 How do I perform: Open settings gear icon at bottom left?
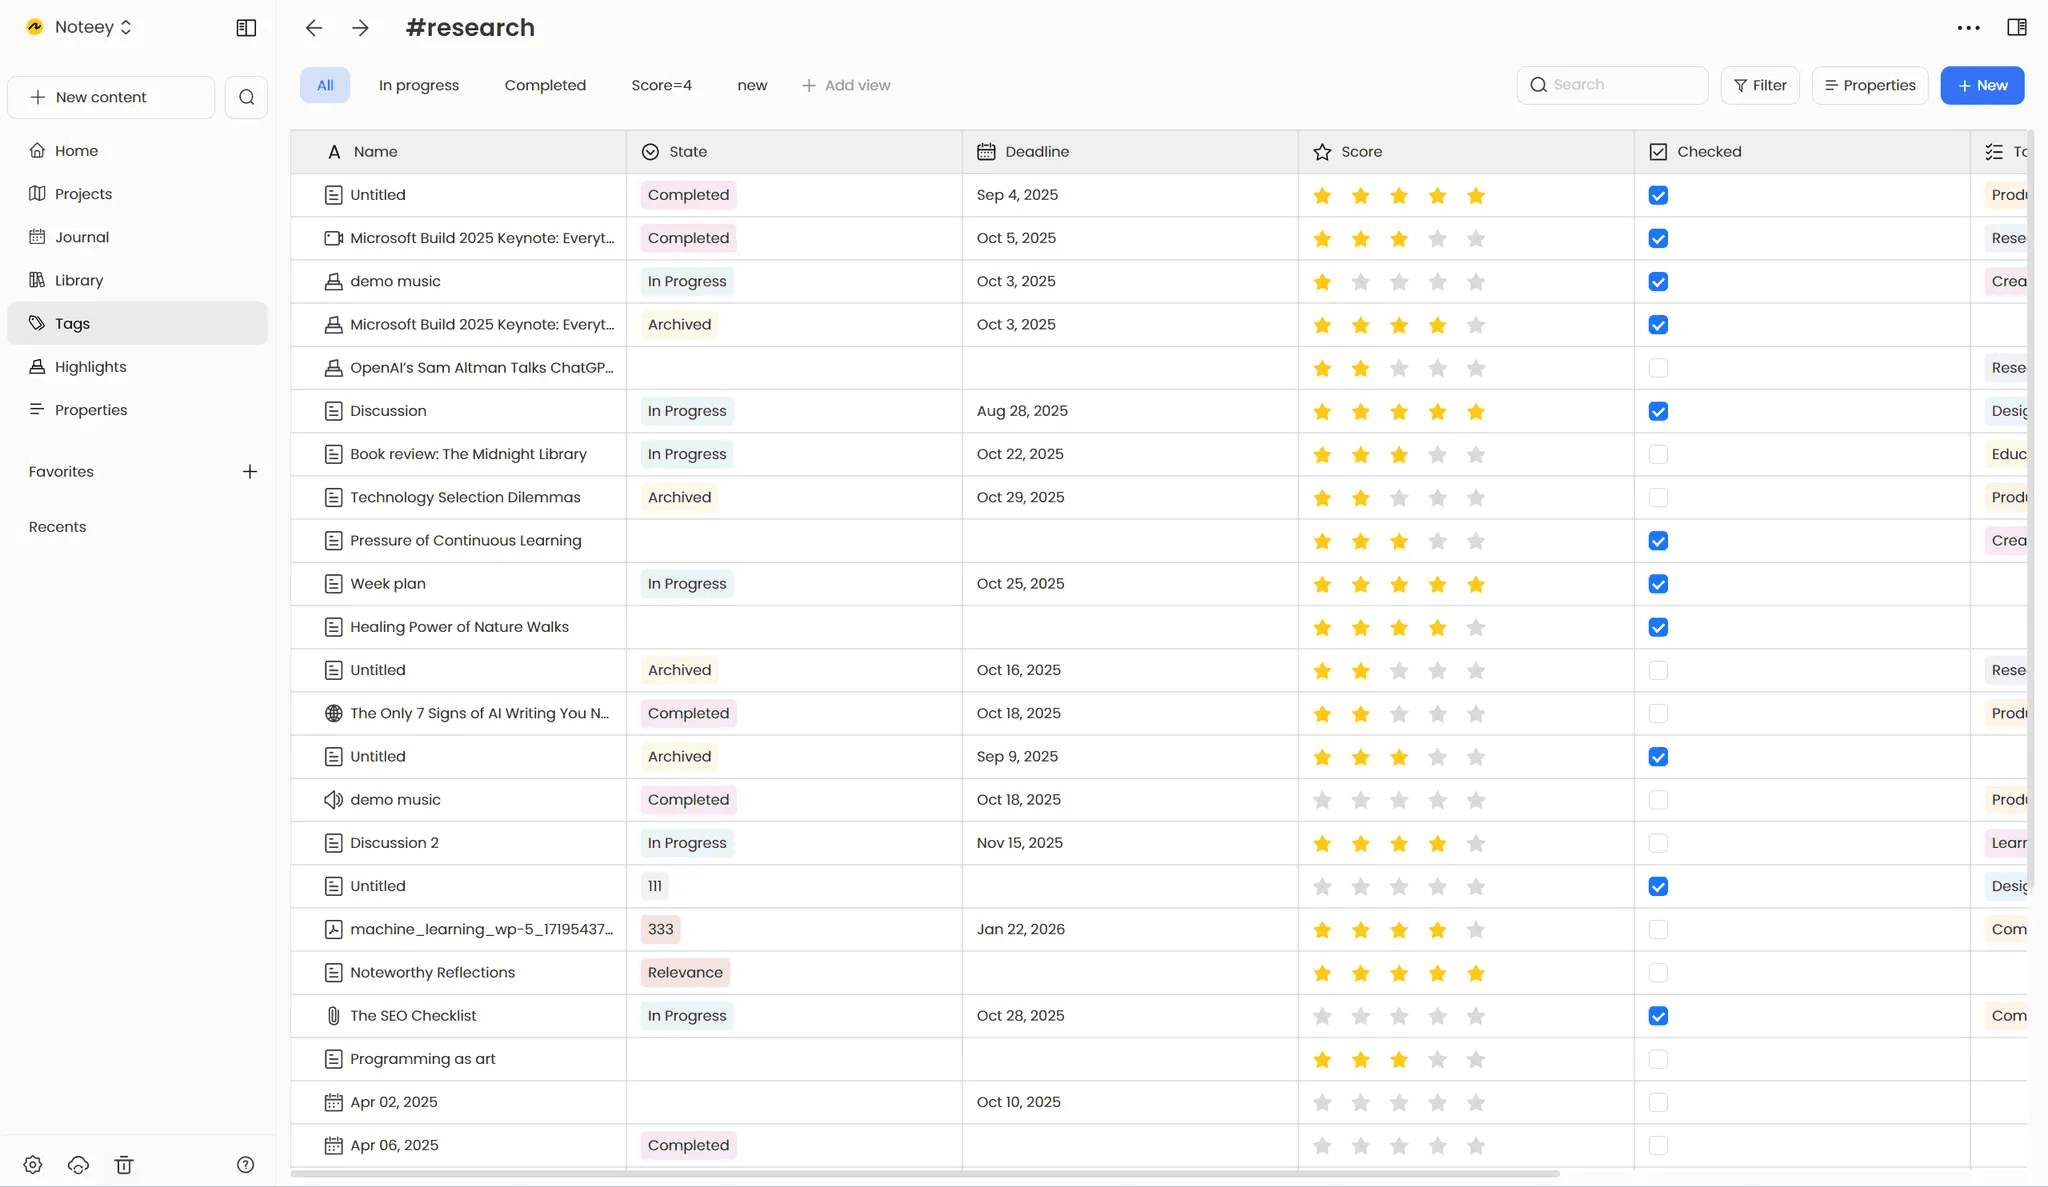[x=33, y=1165]
